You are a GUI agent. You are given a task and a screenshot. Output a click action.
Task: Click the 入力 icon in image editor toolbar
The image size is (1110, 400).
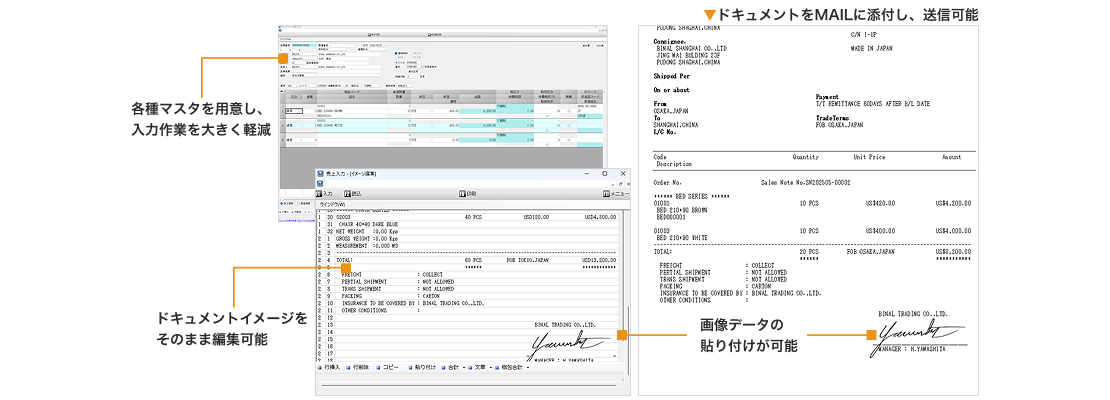(319, 193)
